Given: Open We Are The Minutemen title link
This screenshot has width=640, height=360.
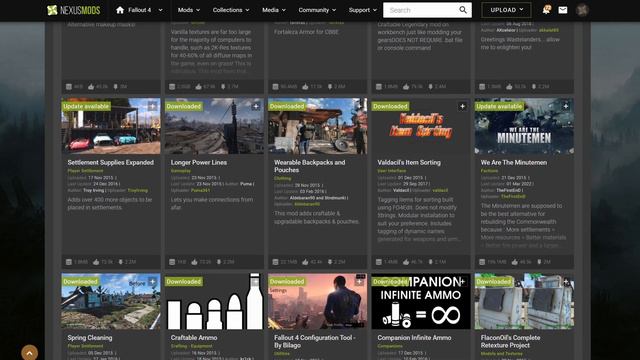Looking at the screenshot, I should (x=513, y=162).
